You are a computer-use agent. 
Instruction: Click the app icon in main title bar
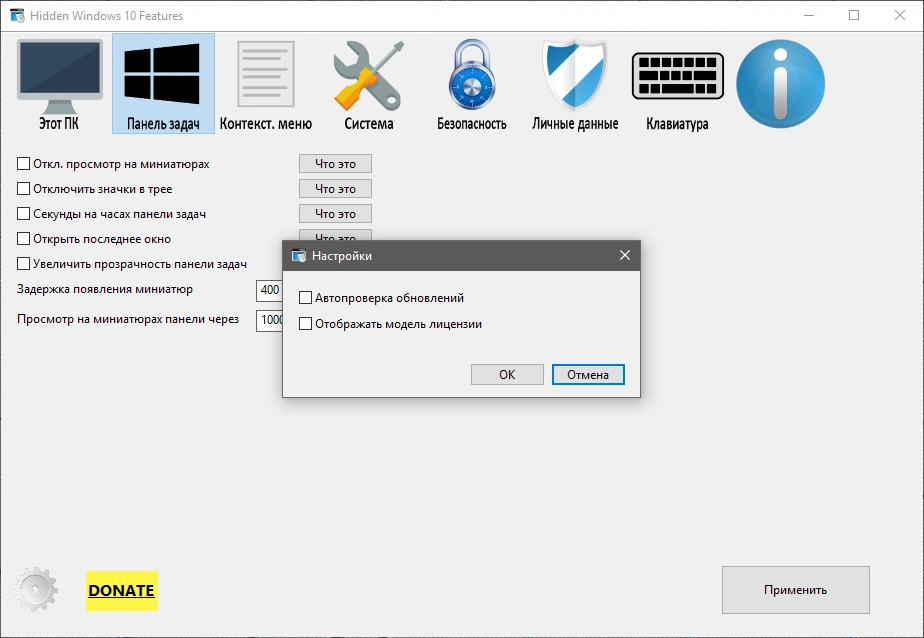[17, 15]
